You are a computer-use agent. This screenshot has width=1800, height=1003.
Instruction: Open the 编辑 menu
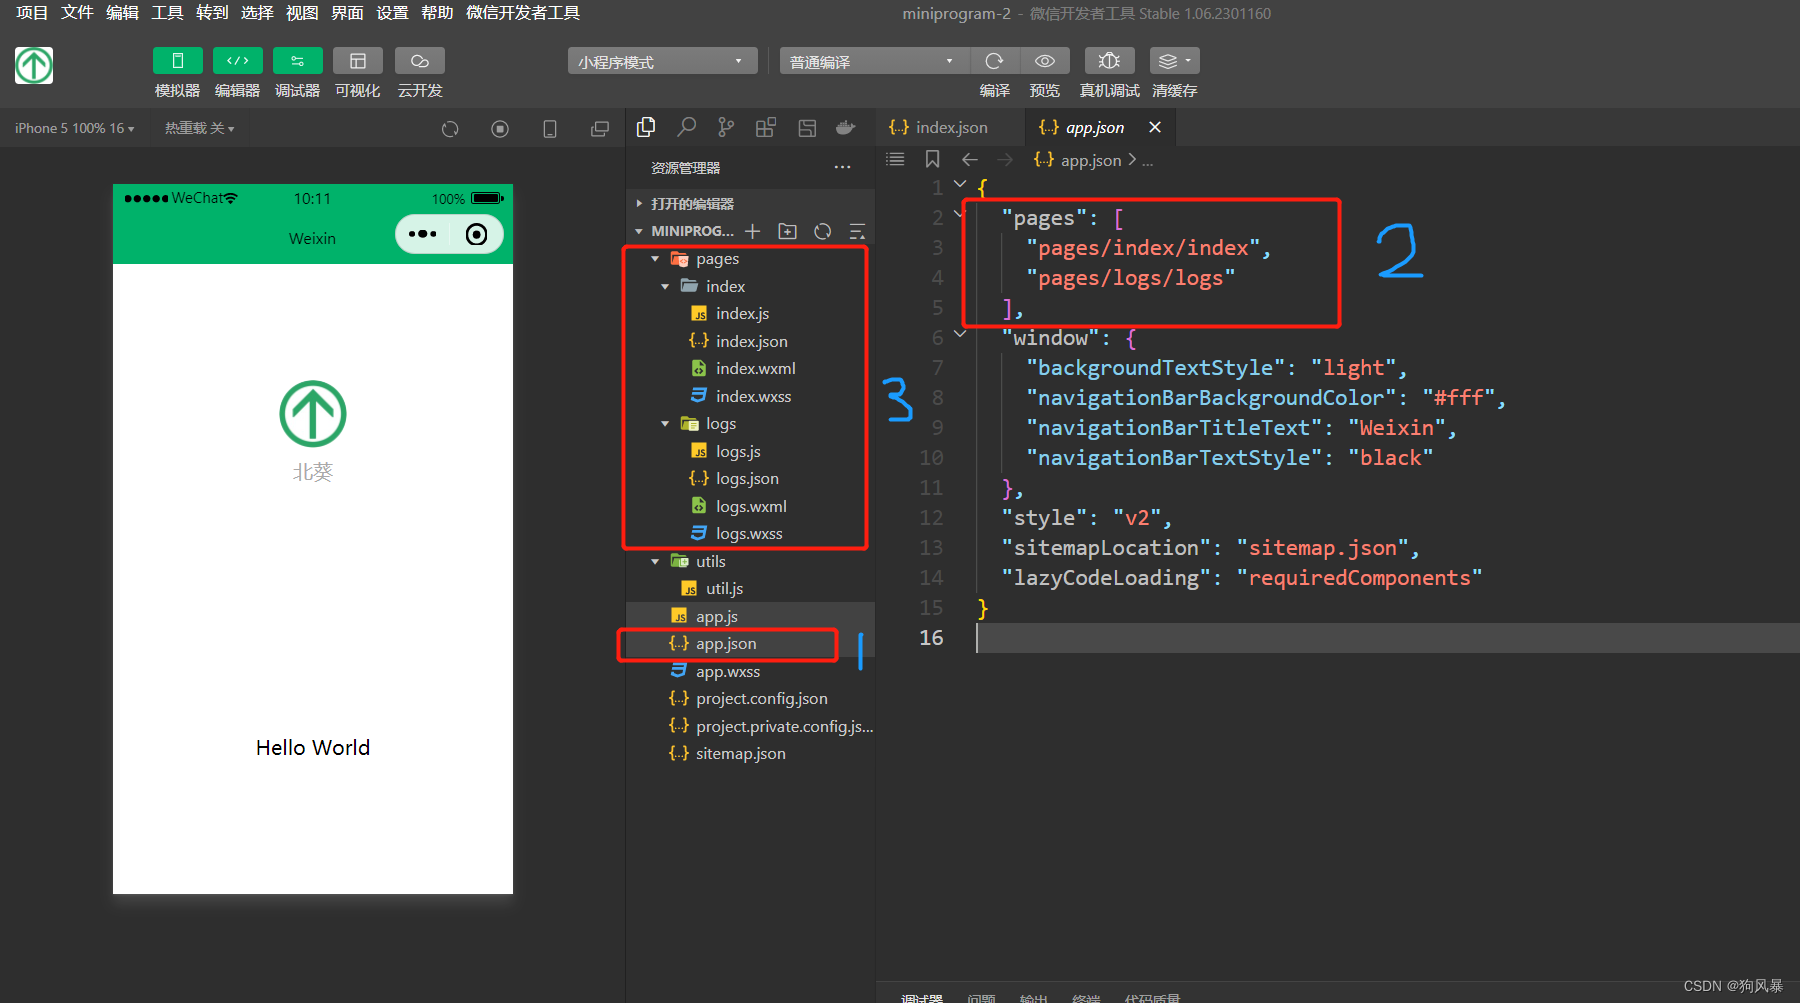coord(122,13)
